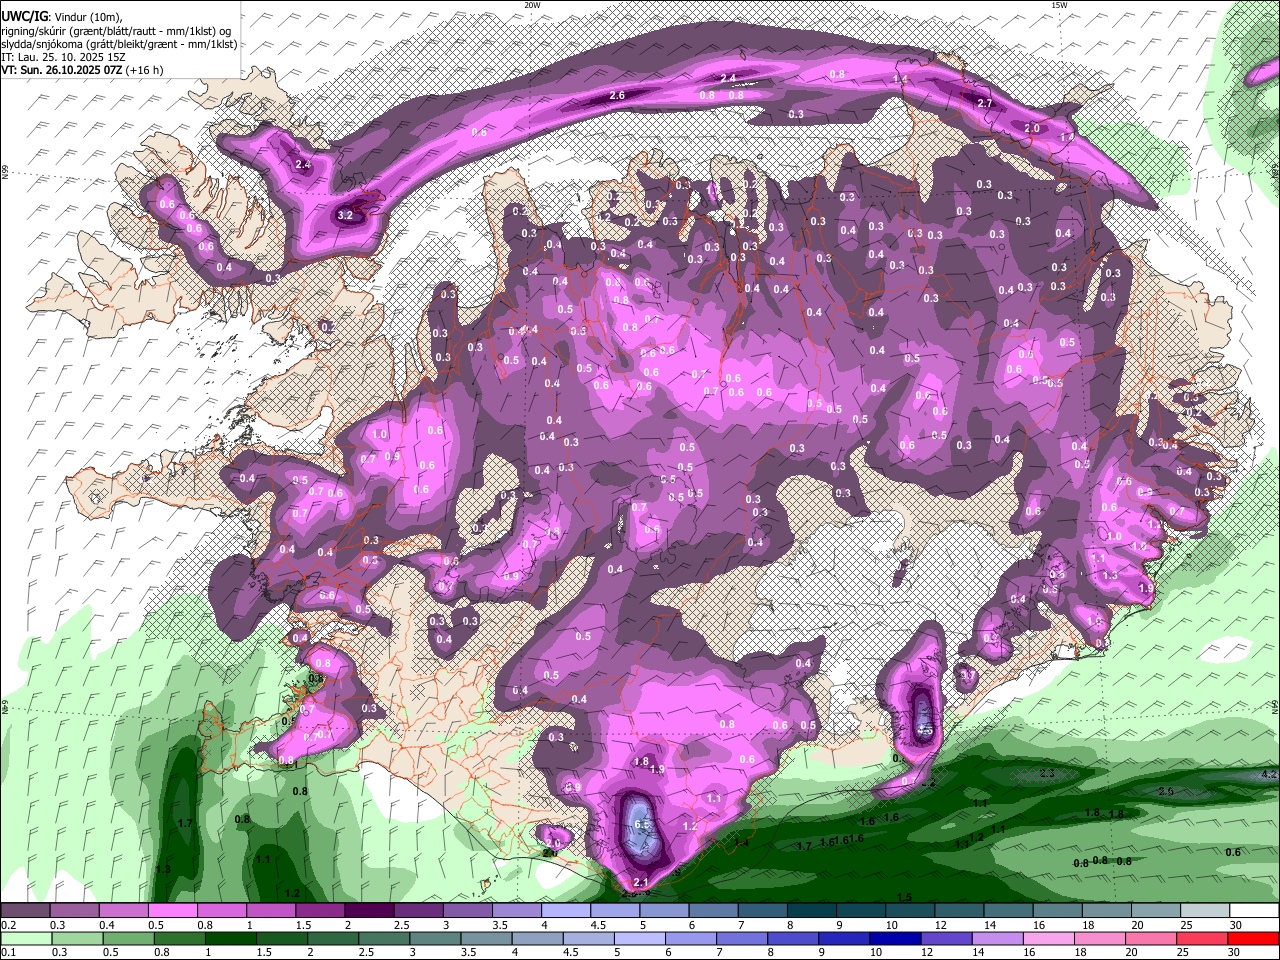Click the 'VT: Sun. 26.10.2025 07Z' valid time
The height and width of the screenshot is (960, 1280).
(x=62, y=70)
